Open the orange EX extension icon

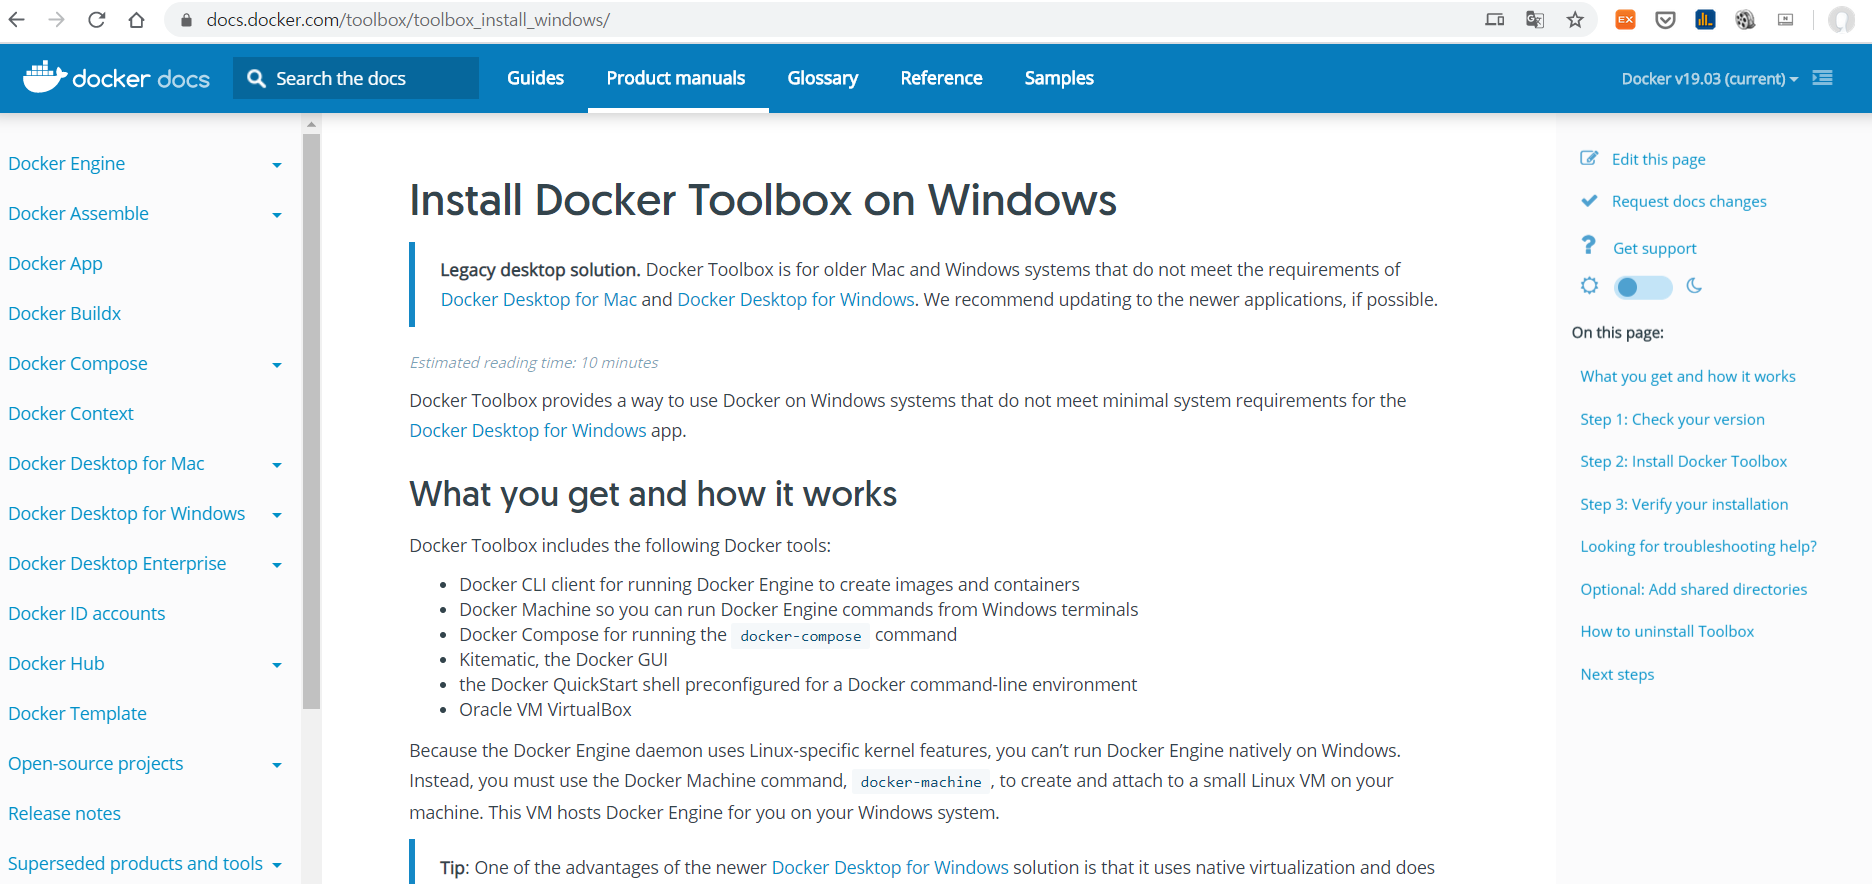point(1626,19)
